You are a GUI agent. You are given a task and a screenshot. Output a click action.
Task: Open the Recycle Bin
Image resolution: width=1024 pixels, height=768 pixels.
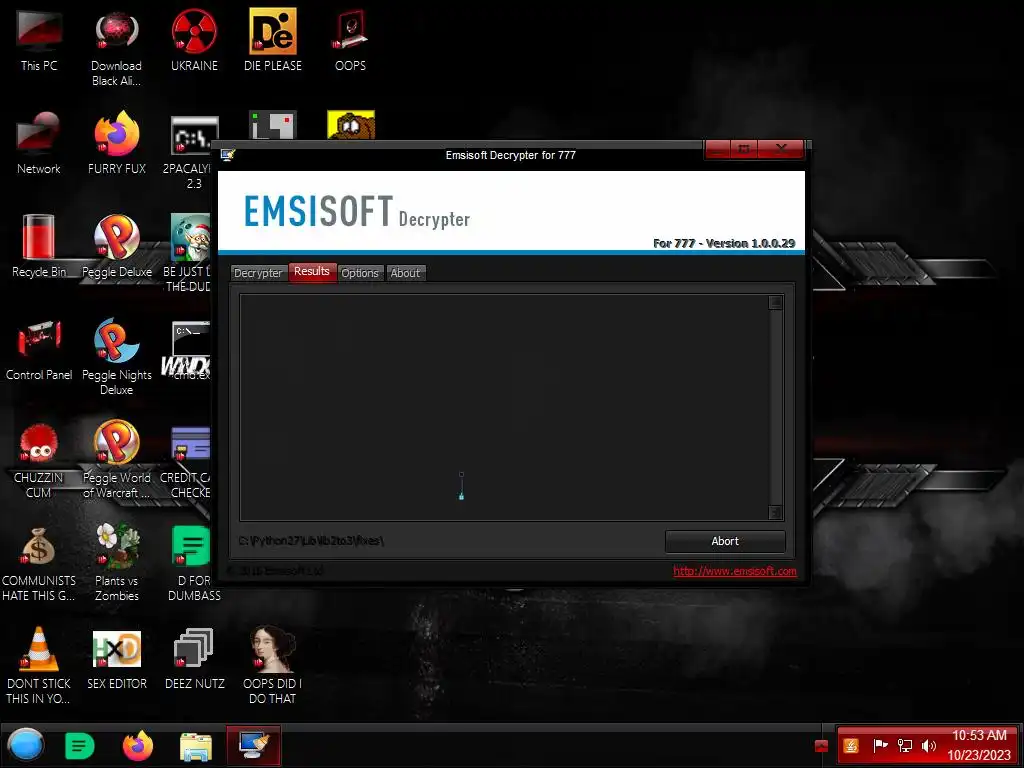pyautogui.click(x=39, y=247)
